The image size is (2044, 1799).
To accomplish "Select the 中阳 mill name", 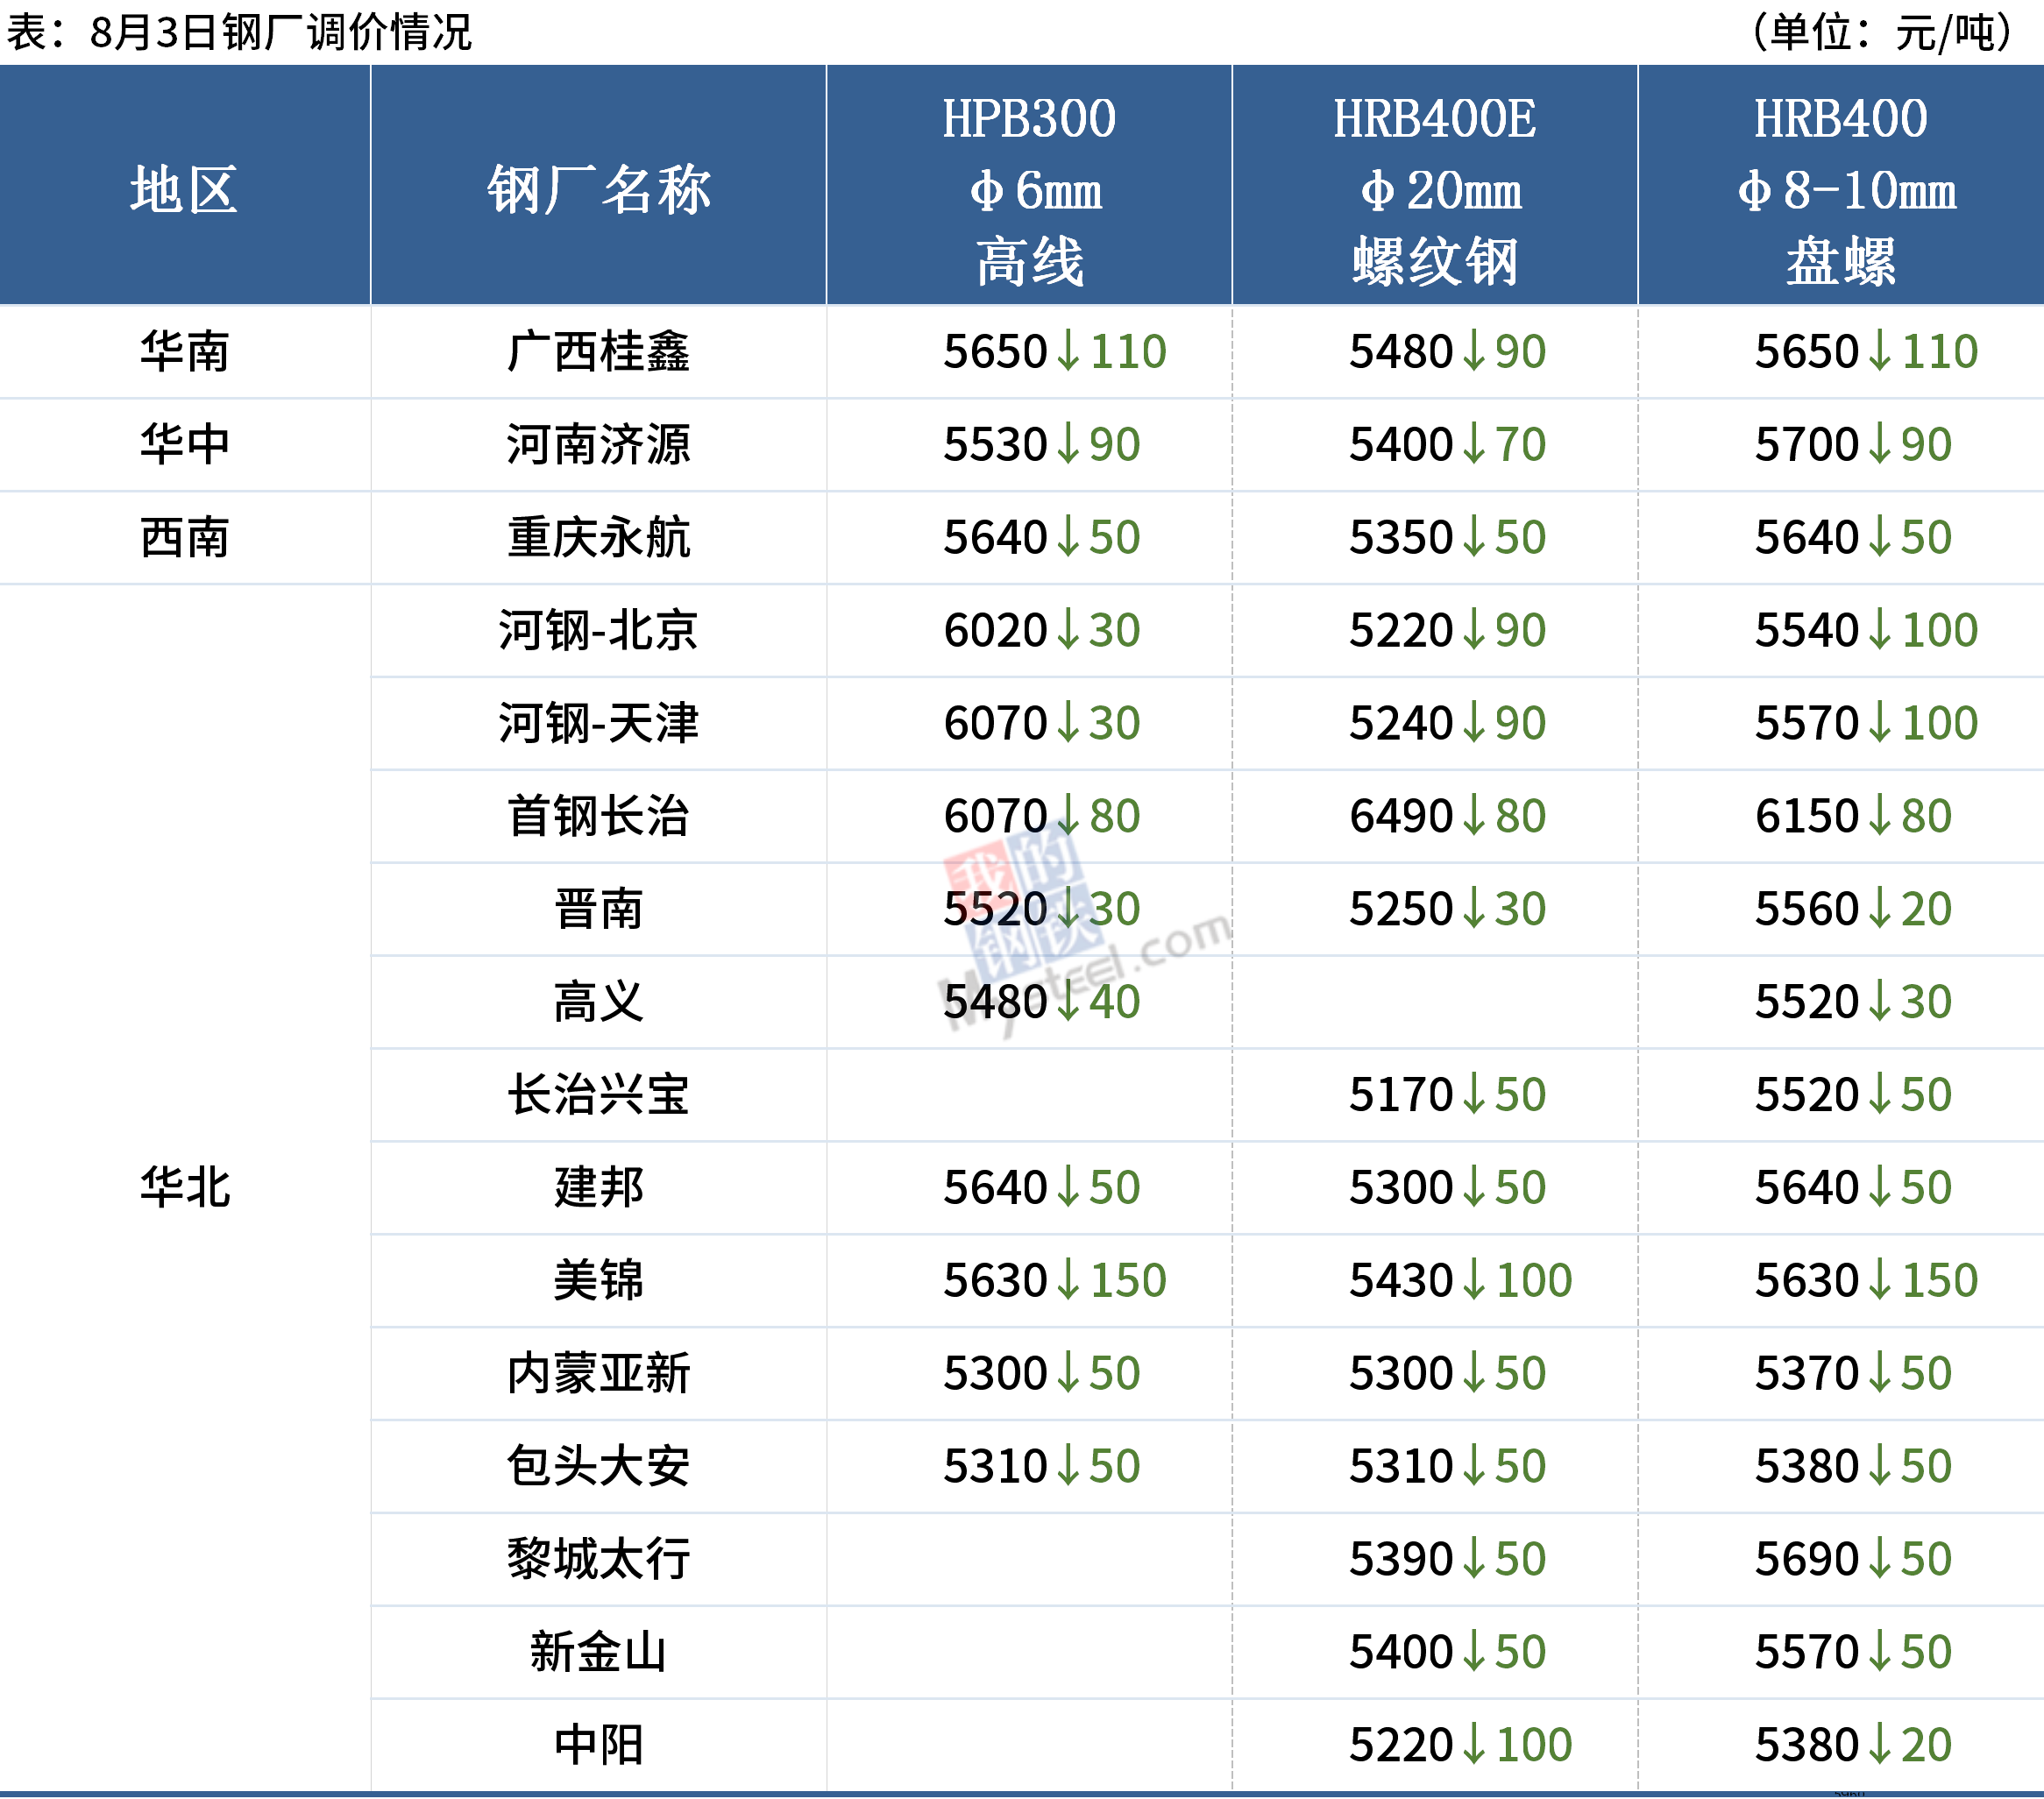I will coord(598,1745).
